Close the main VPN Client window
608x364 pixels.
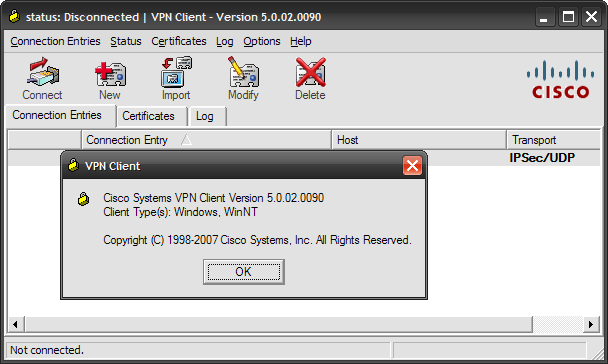pos(592,17)
